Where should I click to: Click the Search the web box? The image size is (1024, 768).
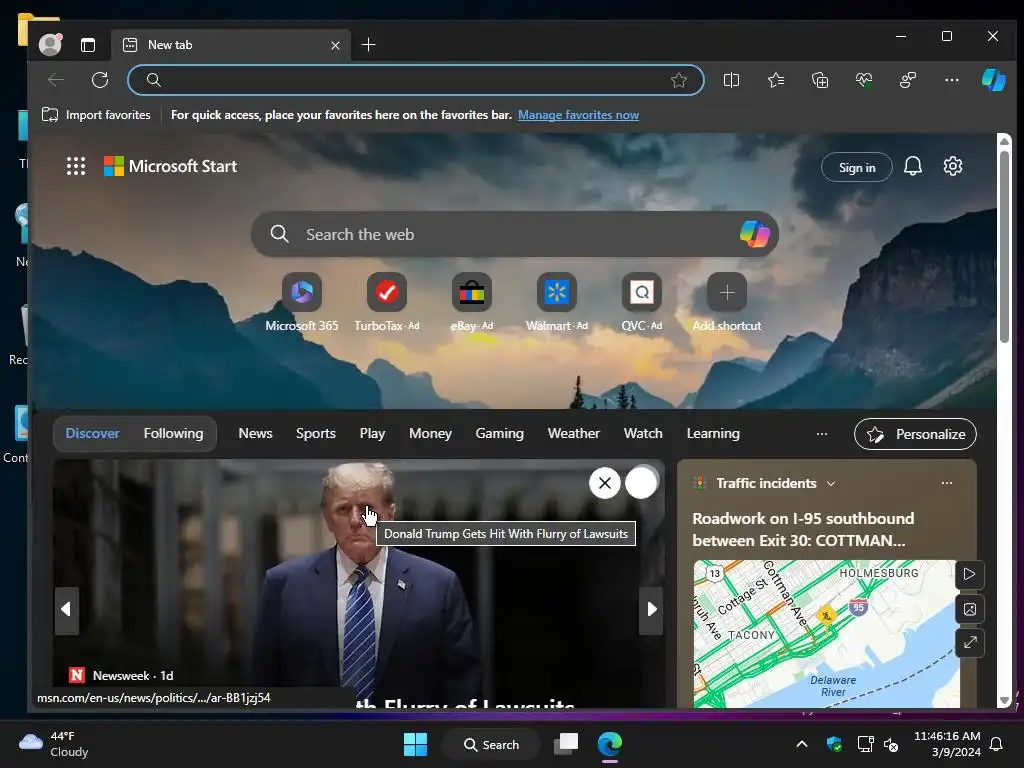click(x=515, y=234)
